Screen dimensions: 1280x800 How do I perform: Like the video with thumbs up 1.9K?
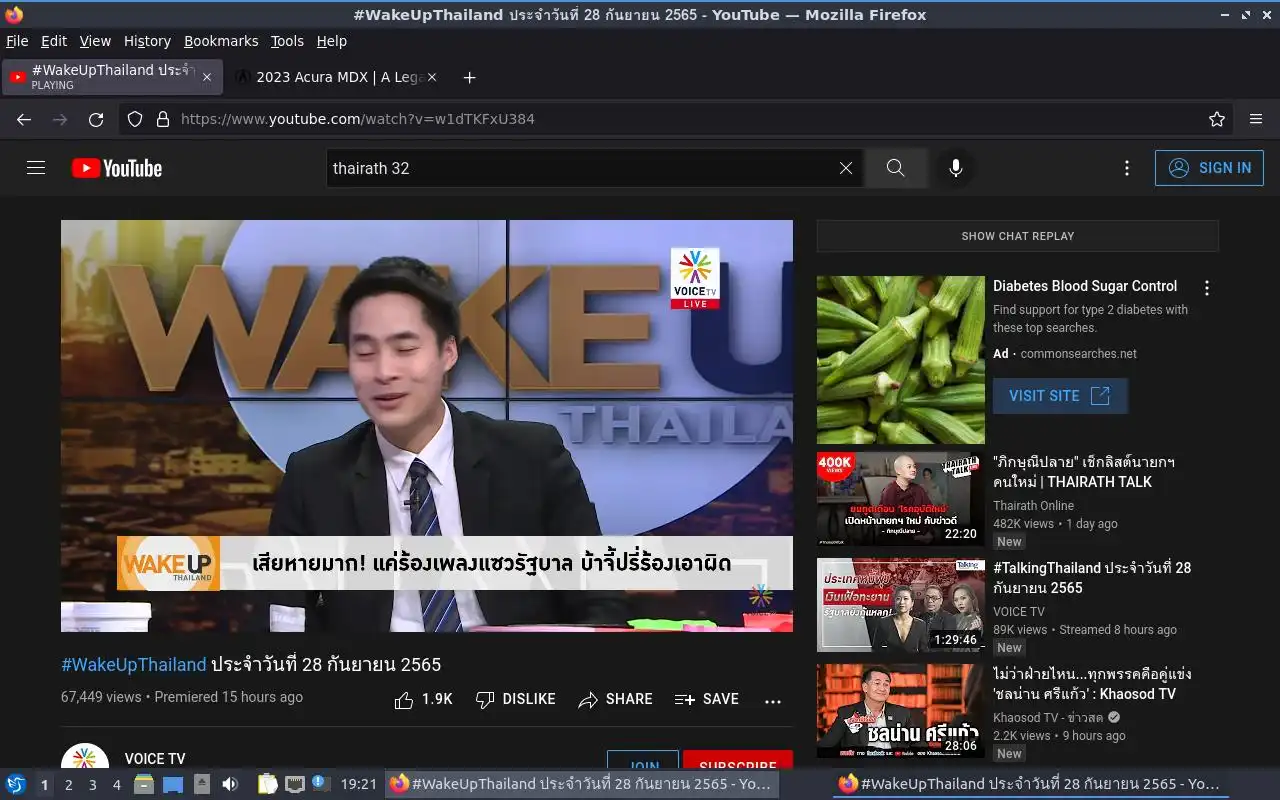pos(424,700)
